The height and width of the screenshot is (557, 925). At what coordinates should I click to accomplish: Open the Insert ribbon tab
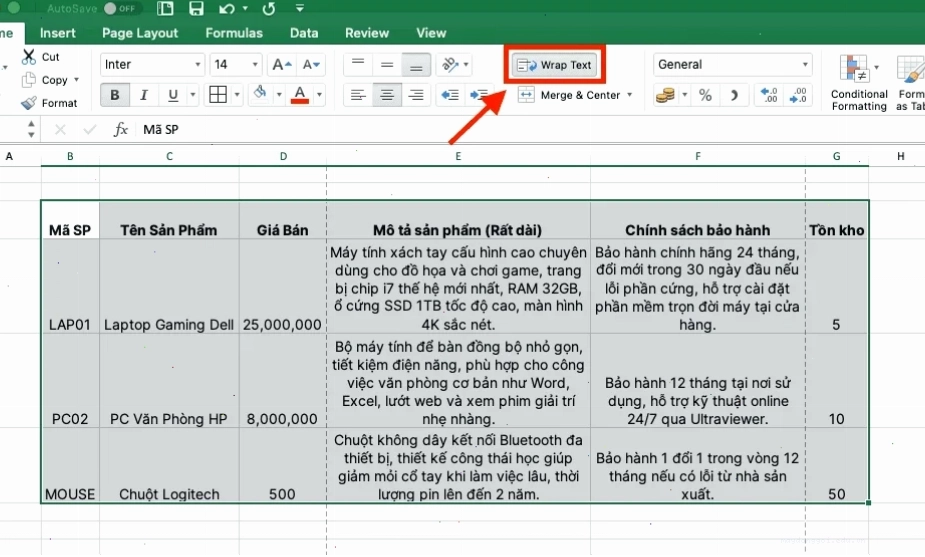(x=58, y=33)
